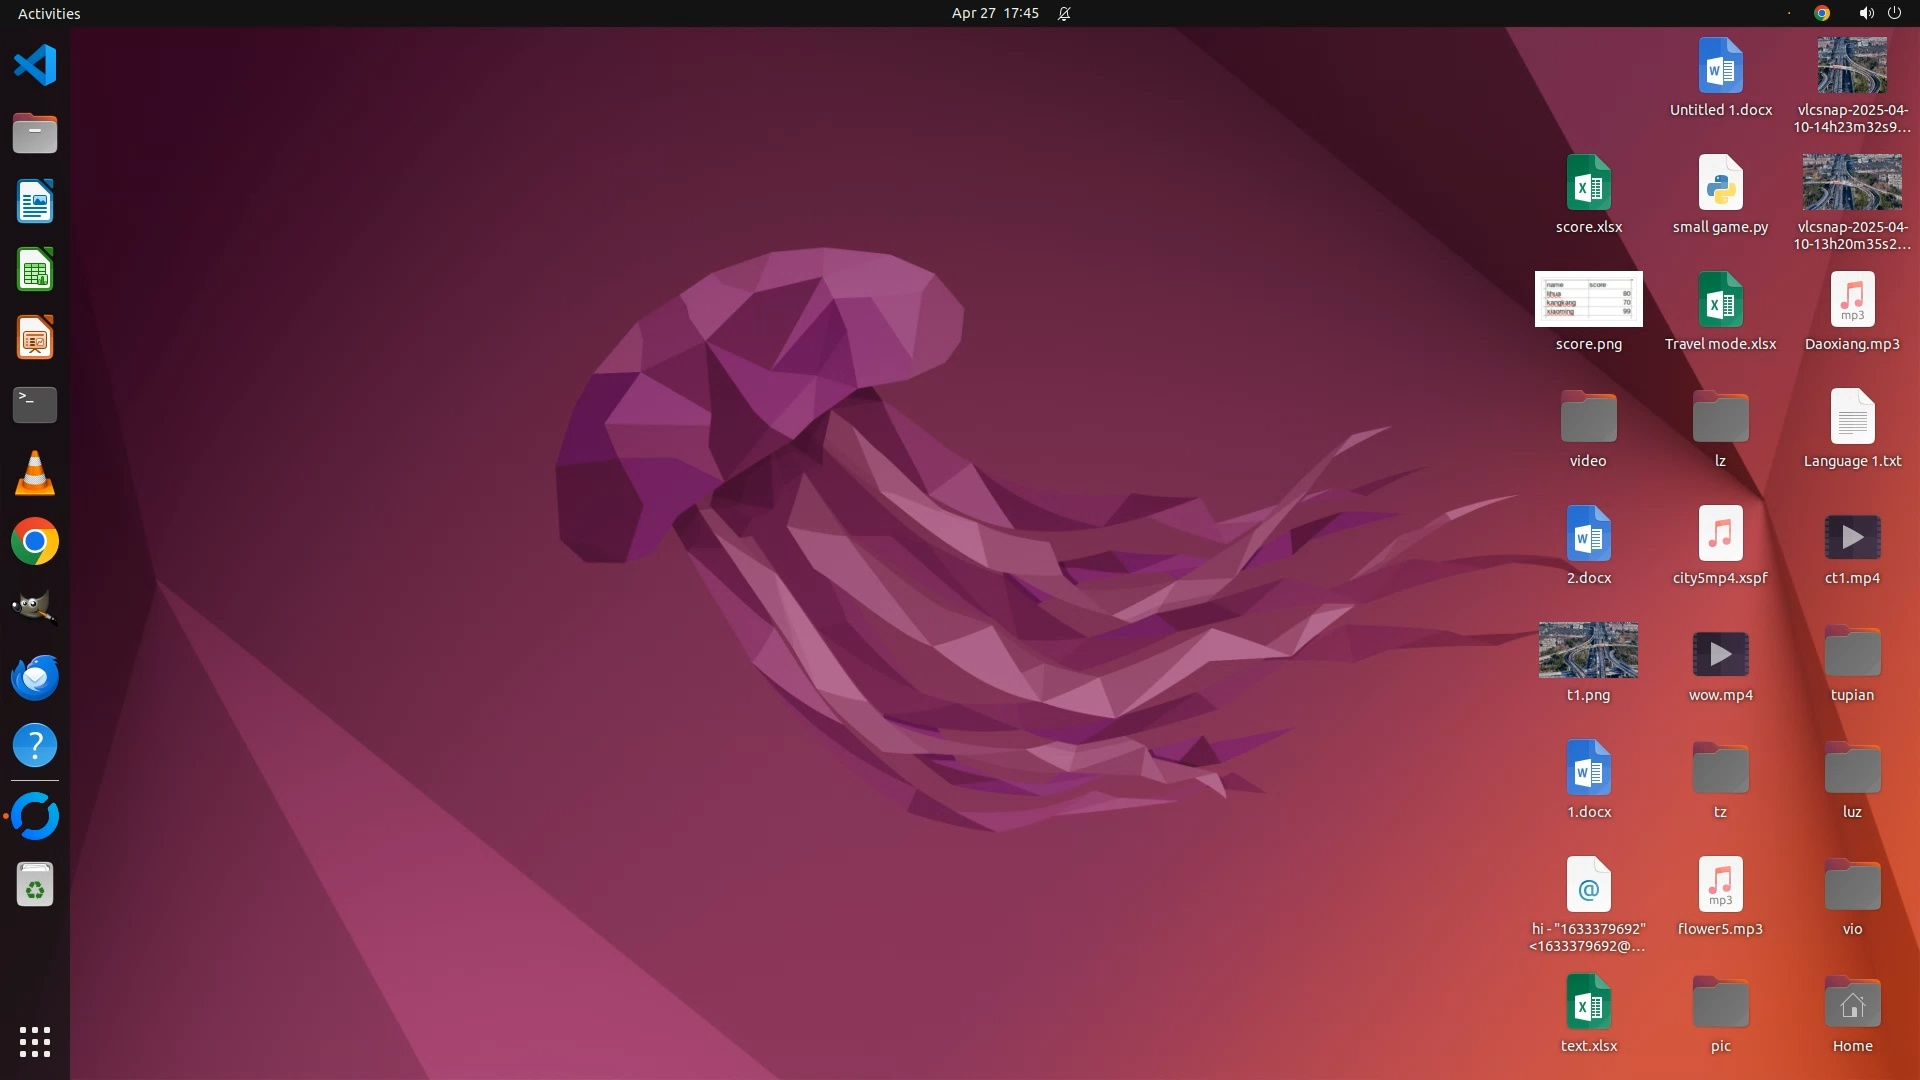Launch LibreOffice Impress from the dock
Screen dimensions: 1920x1080
pyautogui.click(x=35, y=338)
